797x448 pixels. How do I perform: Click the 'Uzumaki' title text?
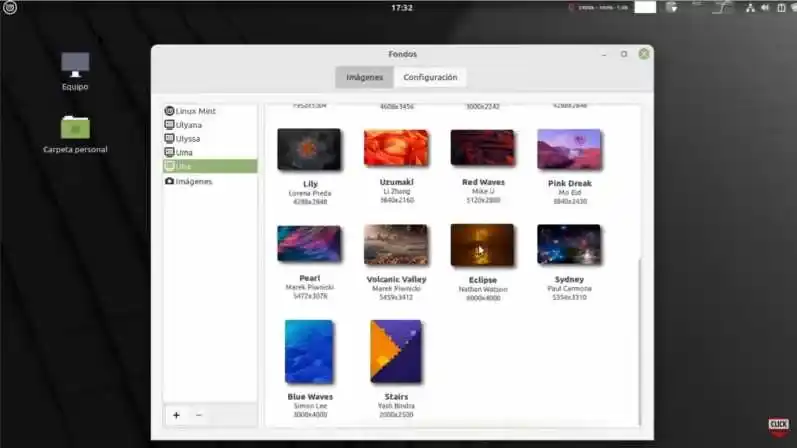coord(396,182)
